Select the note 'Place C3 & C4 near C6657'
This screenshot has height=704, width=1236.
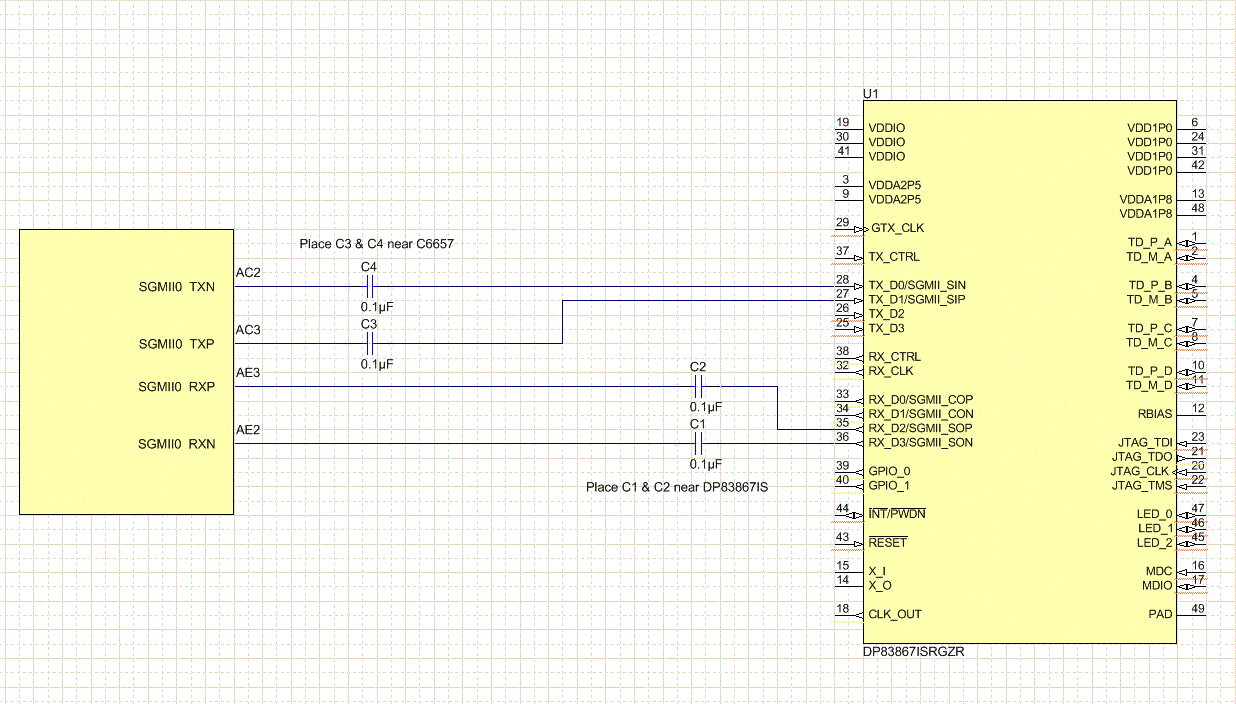378,244
